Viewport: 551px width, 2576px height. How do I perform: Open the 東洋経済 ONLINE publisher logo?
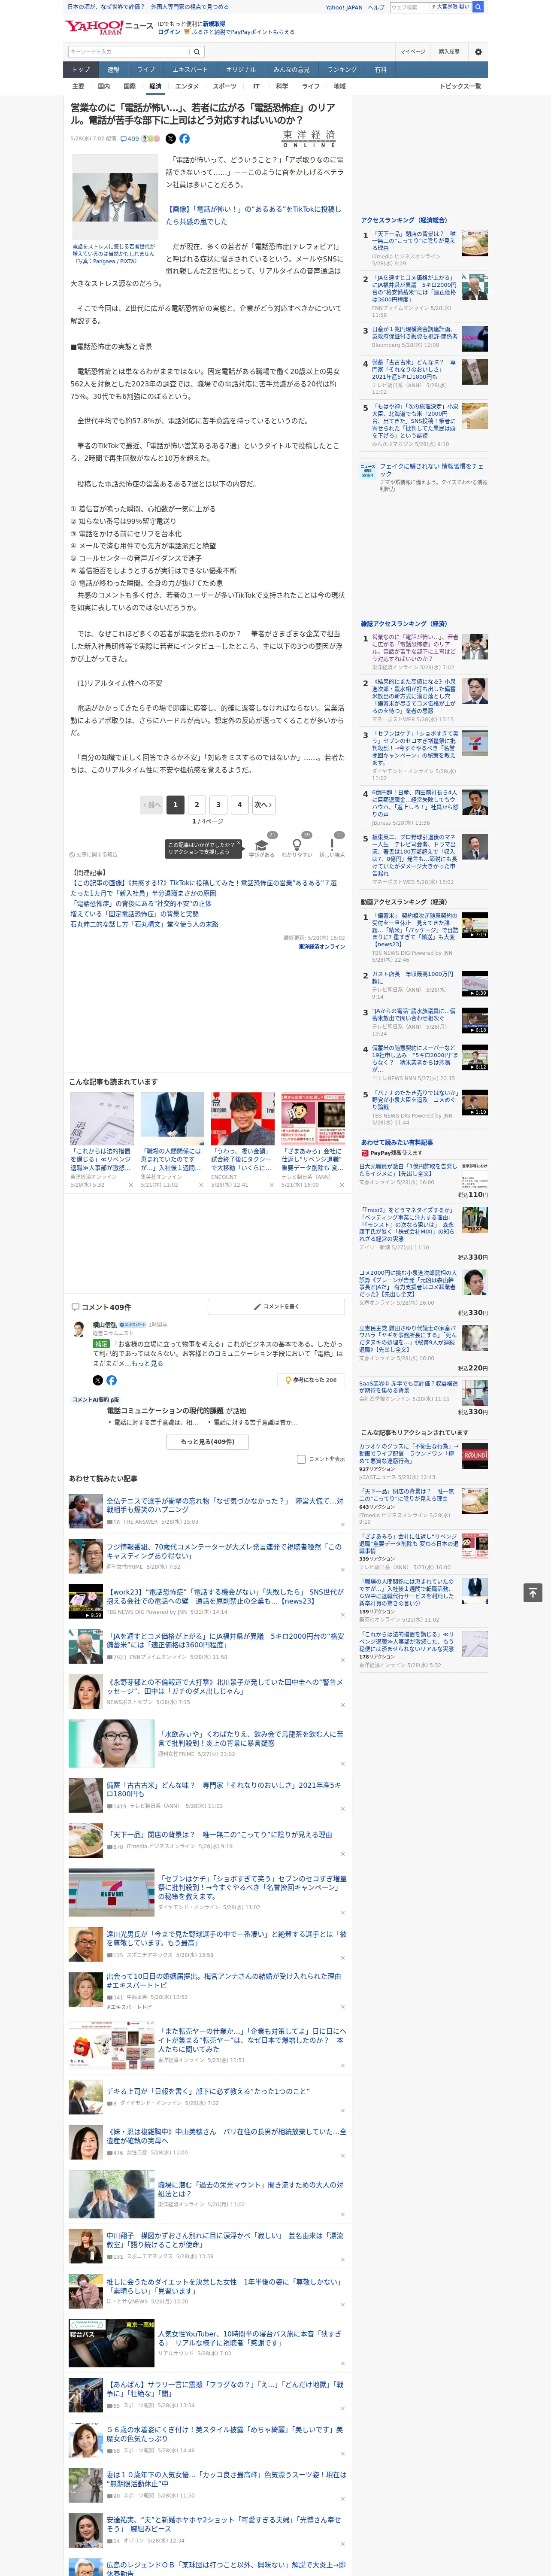point(309,139)
